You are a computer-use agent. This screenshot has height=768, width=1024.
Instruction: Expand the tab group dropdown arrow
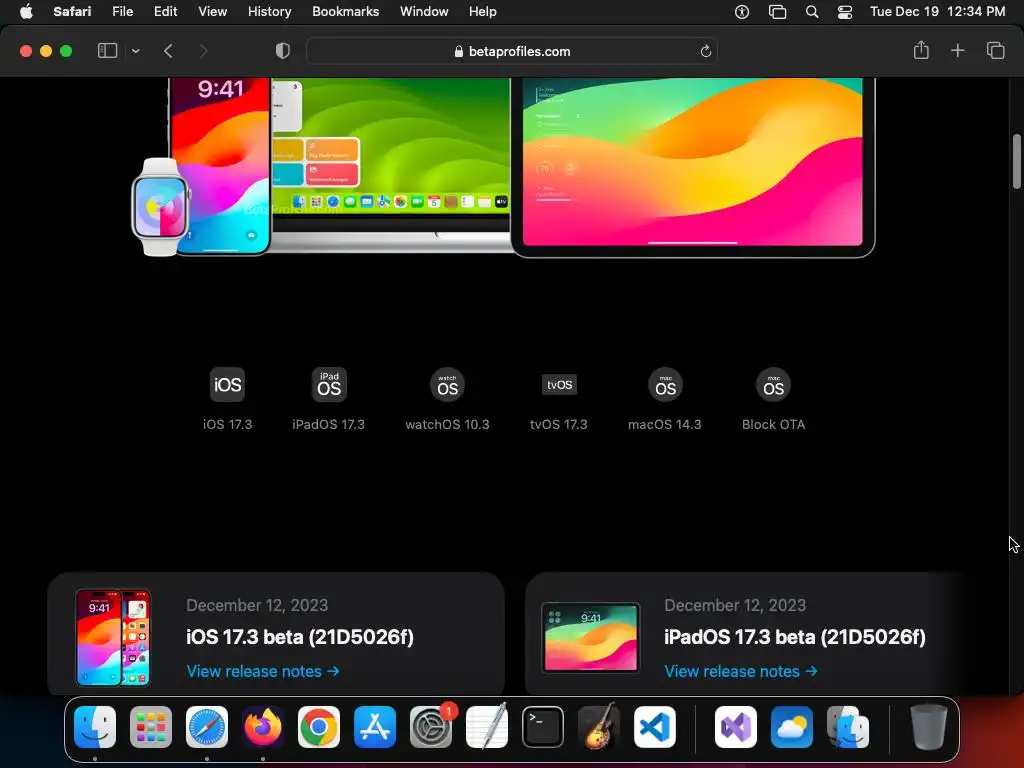tap(135, 51)
